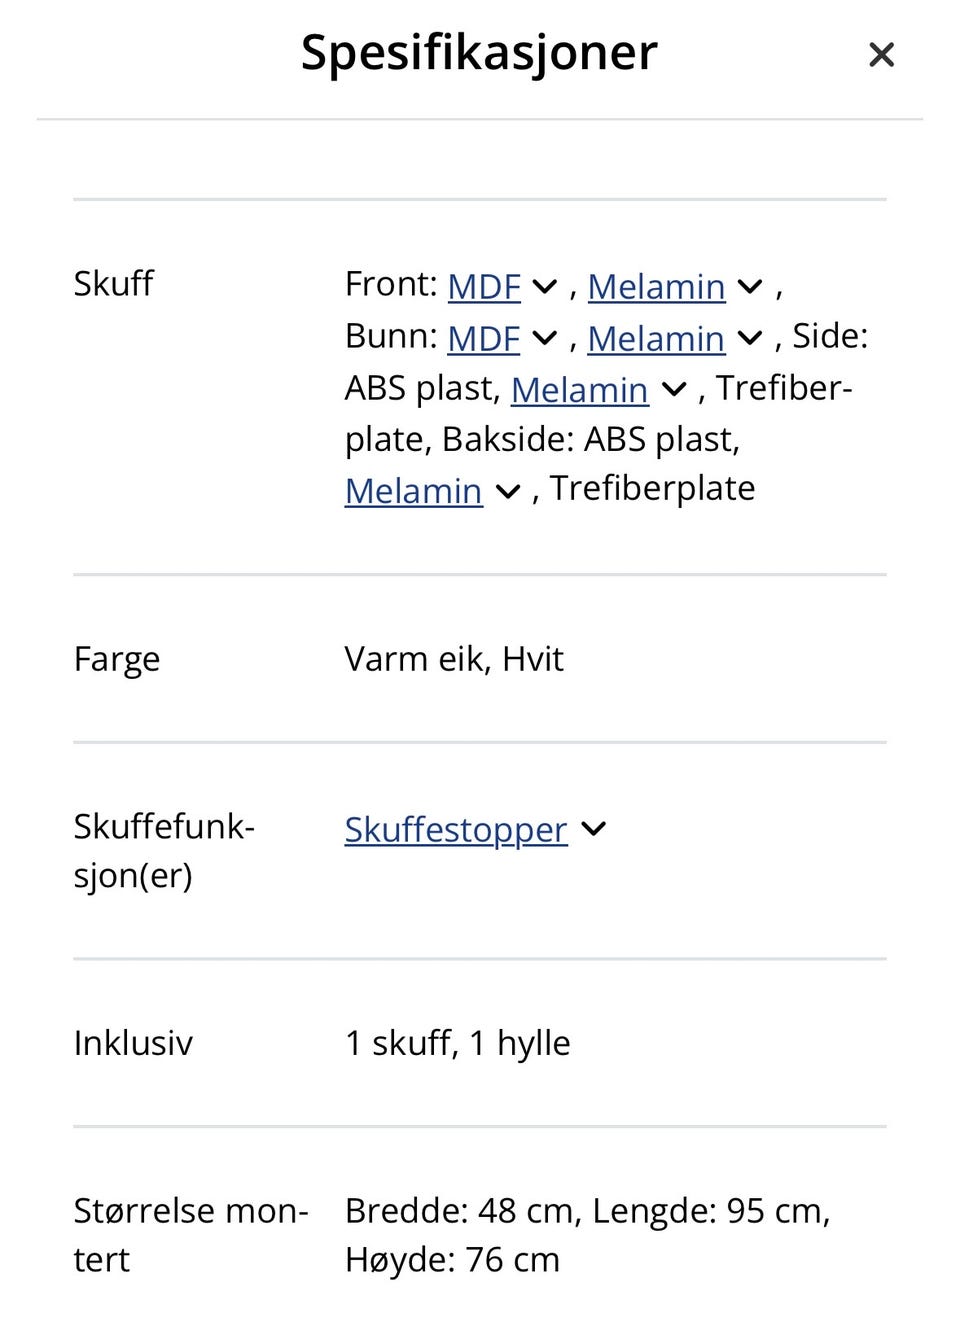The height and width of the screenshot is (1326, 960).
Task: Open the Melamin link in the Bunn line
Action: coord(656,339)
